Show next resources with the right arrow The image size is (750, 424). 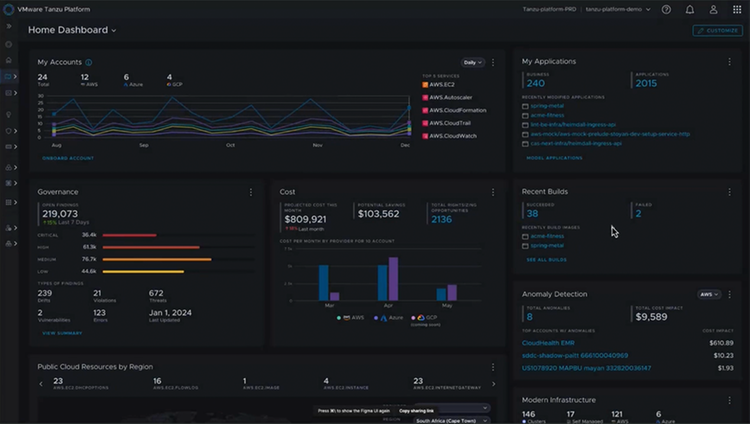click(x=493, y=384)
